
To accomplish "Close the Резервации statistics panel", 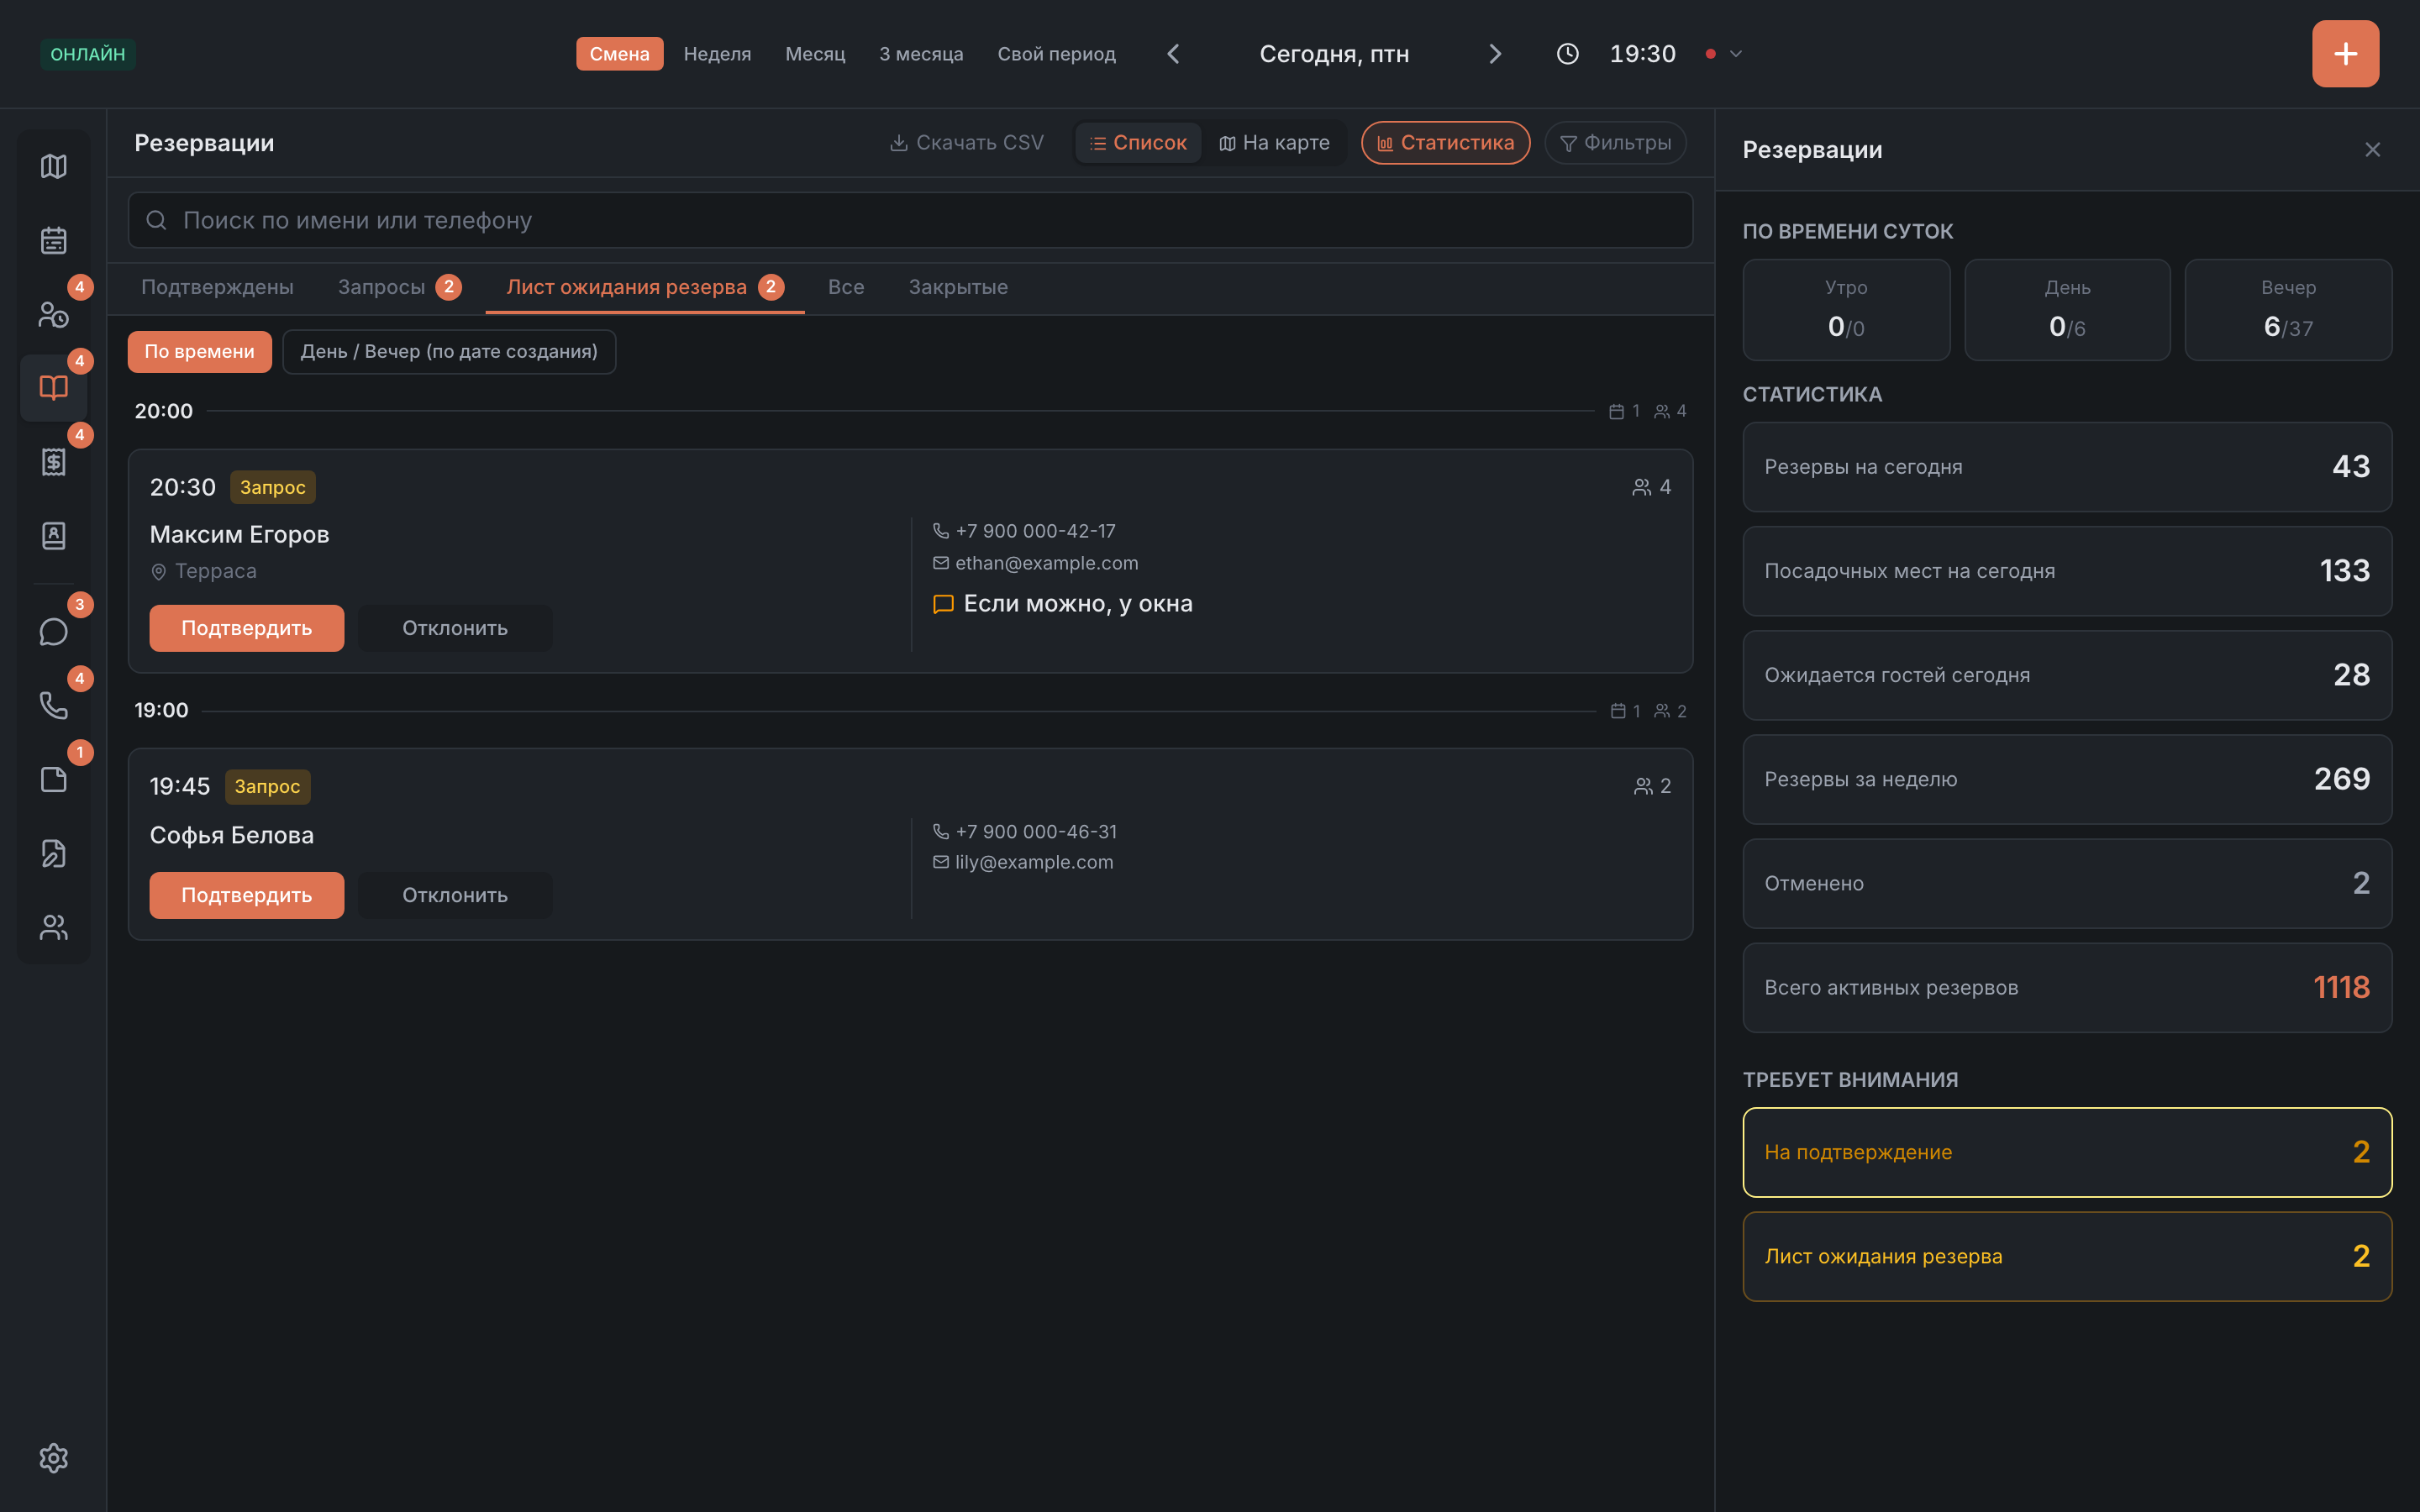I will coord(2372,150).
